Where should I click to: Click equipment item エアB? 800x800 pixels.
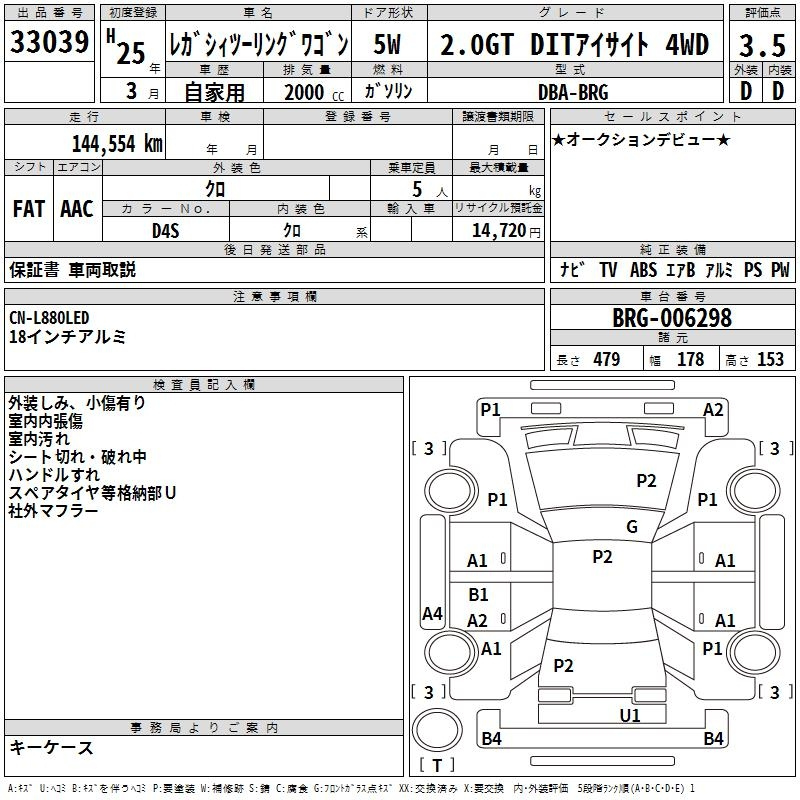[681, 269]
